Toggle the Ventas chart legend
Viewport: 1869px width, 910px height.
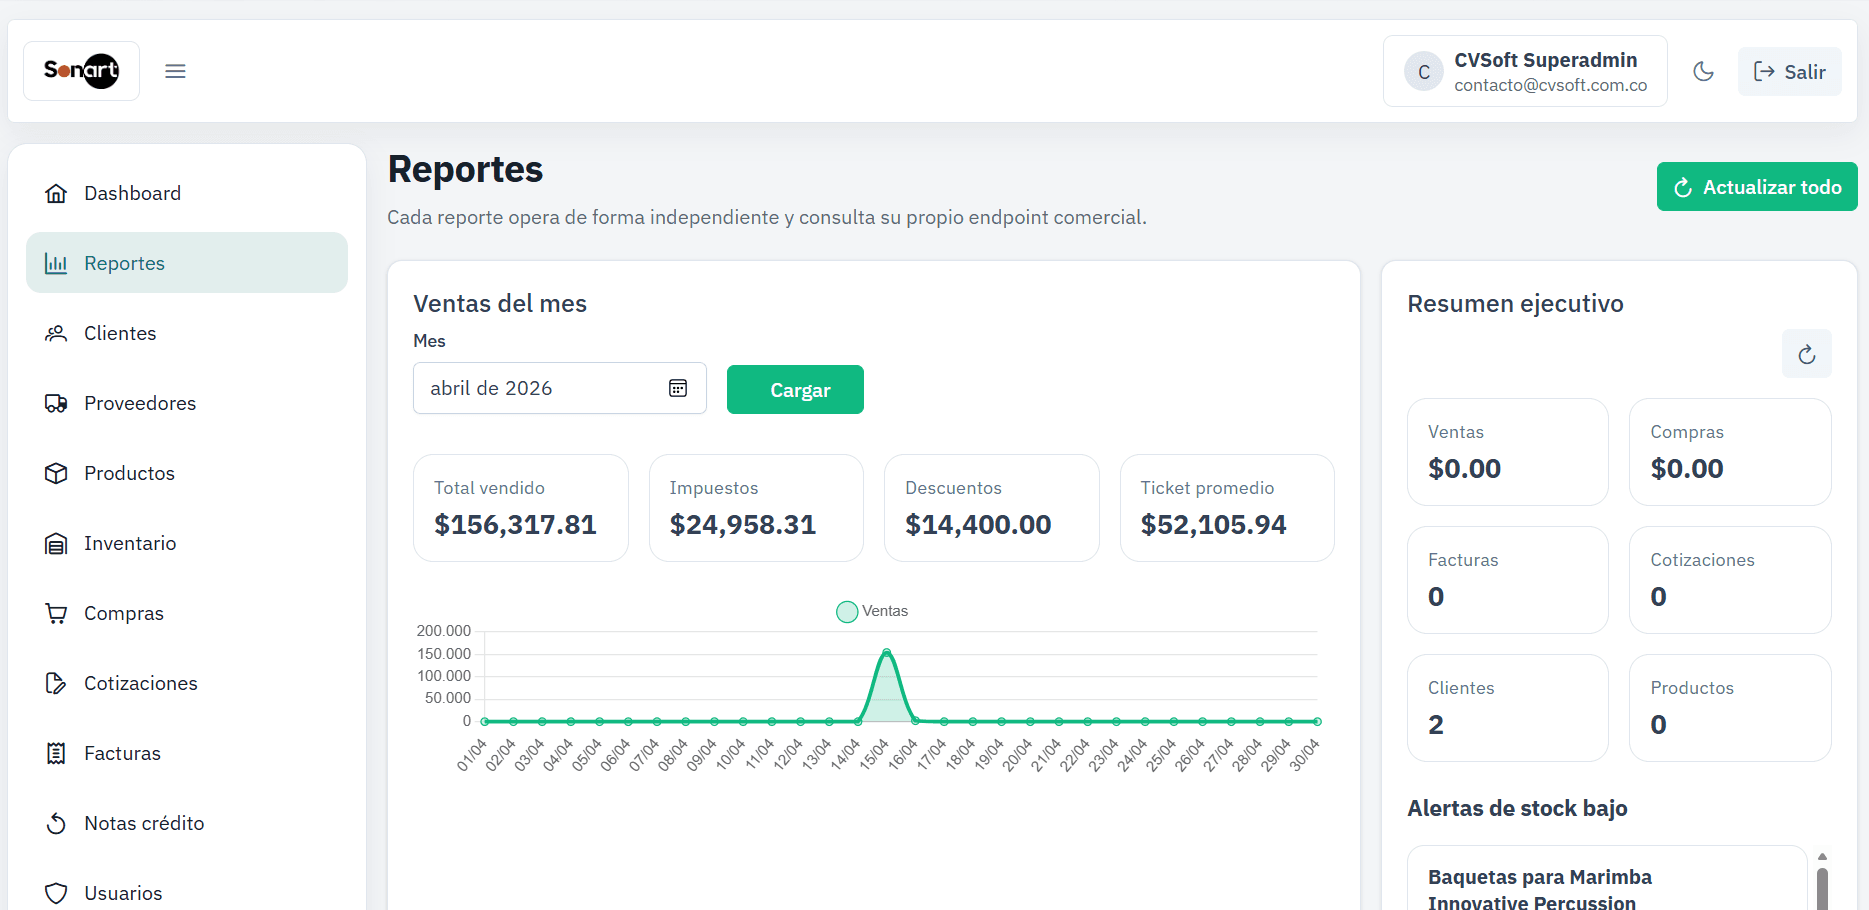(x=872, y=611)
